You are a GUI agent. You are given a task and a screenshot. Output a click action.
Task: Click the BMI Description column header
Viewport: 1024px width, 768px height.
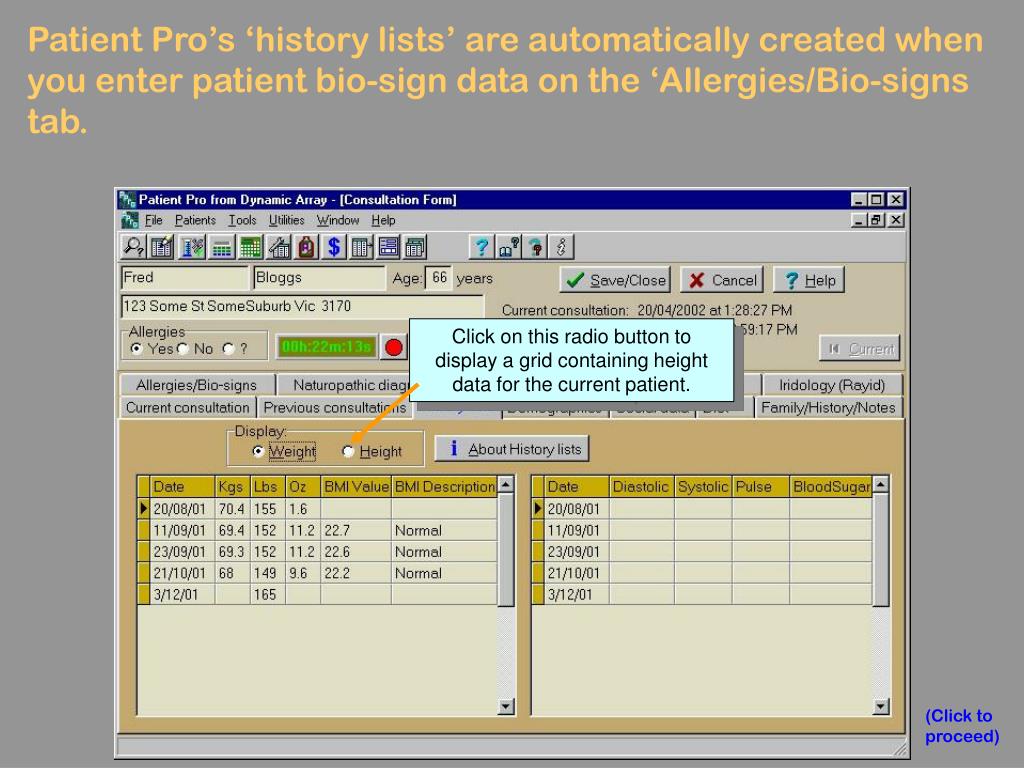444,487
